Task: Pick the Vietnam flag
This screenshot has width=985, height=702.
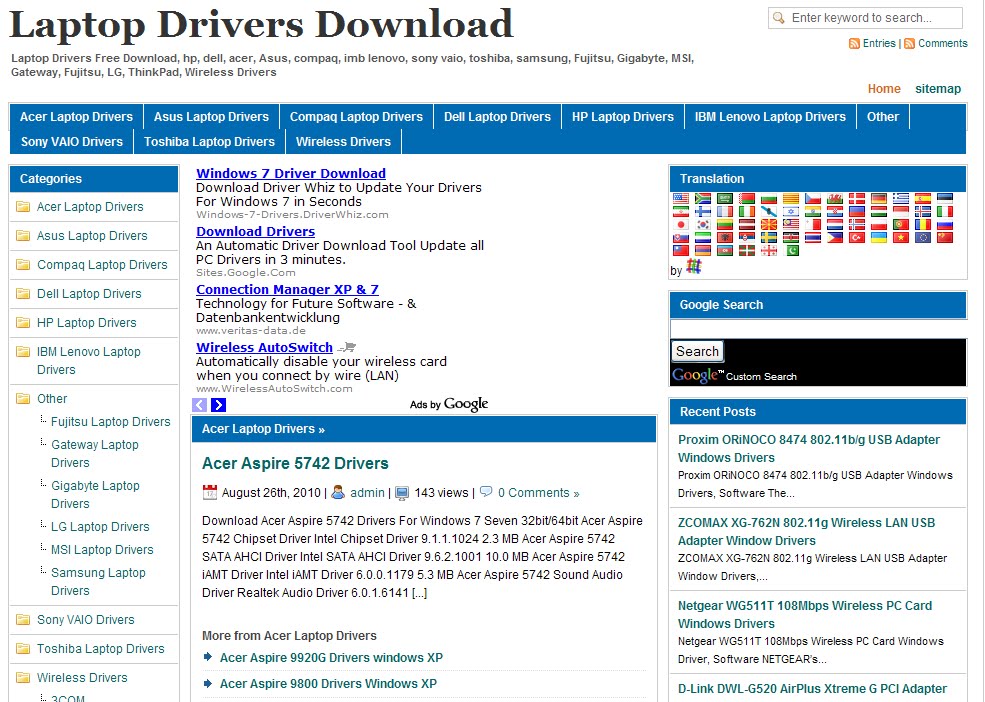Action: 901,238
